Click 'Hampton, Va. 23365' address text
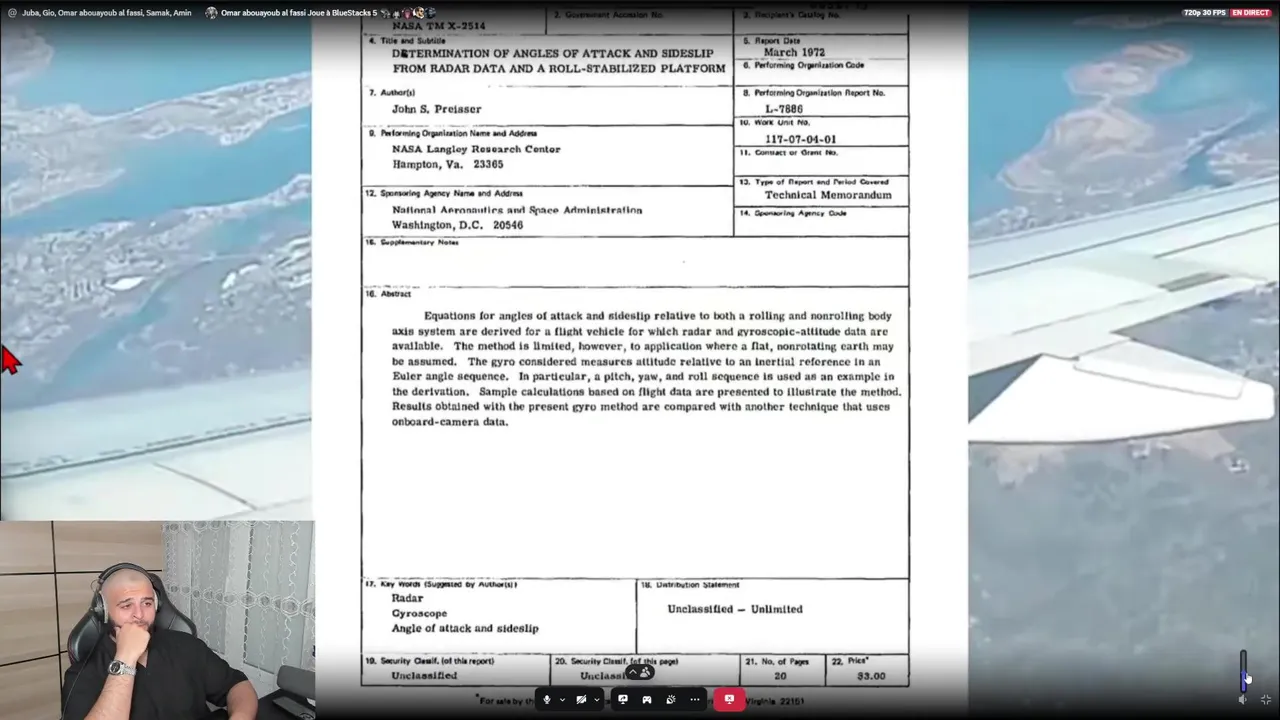Viewport: 1280px width, 720px height. click(447, 164)
